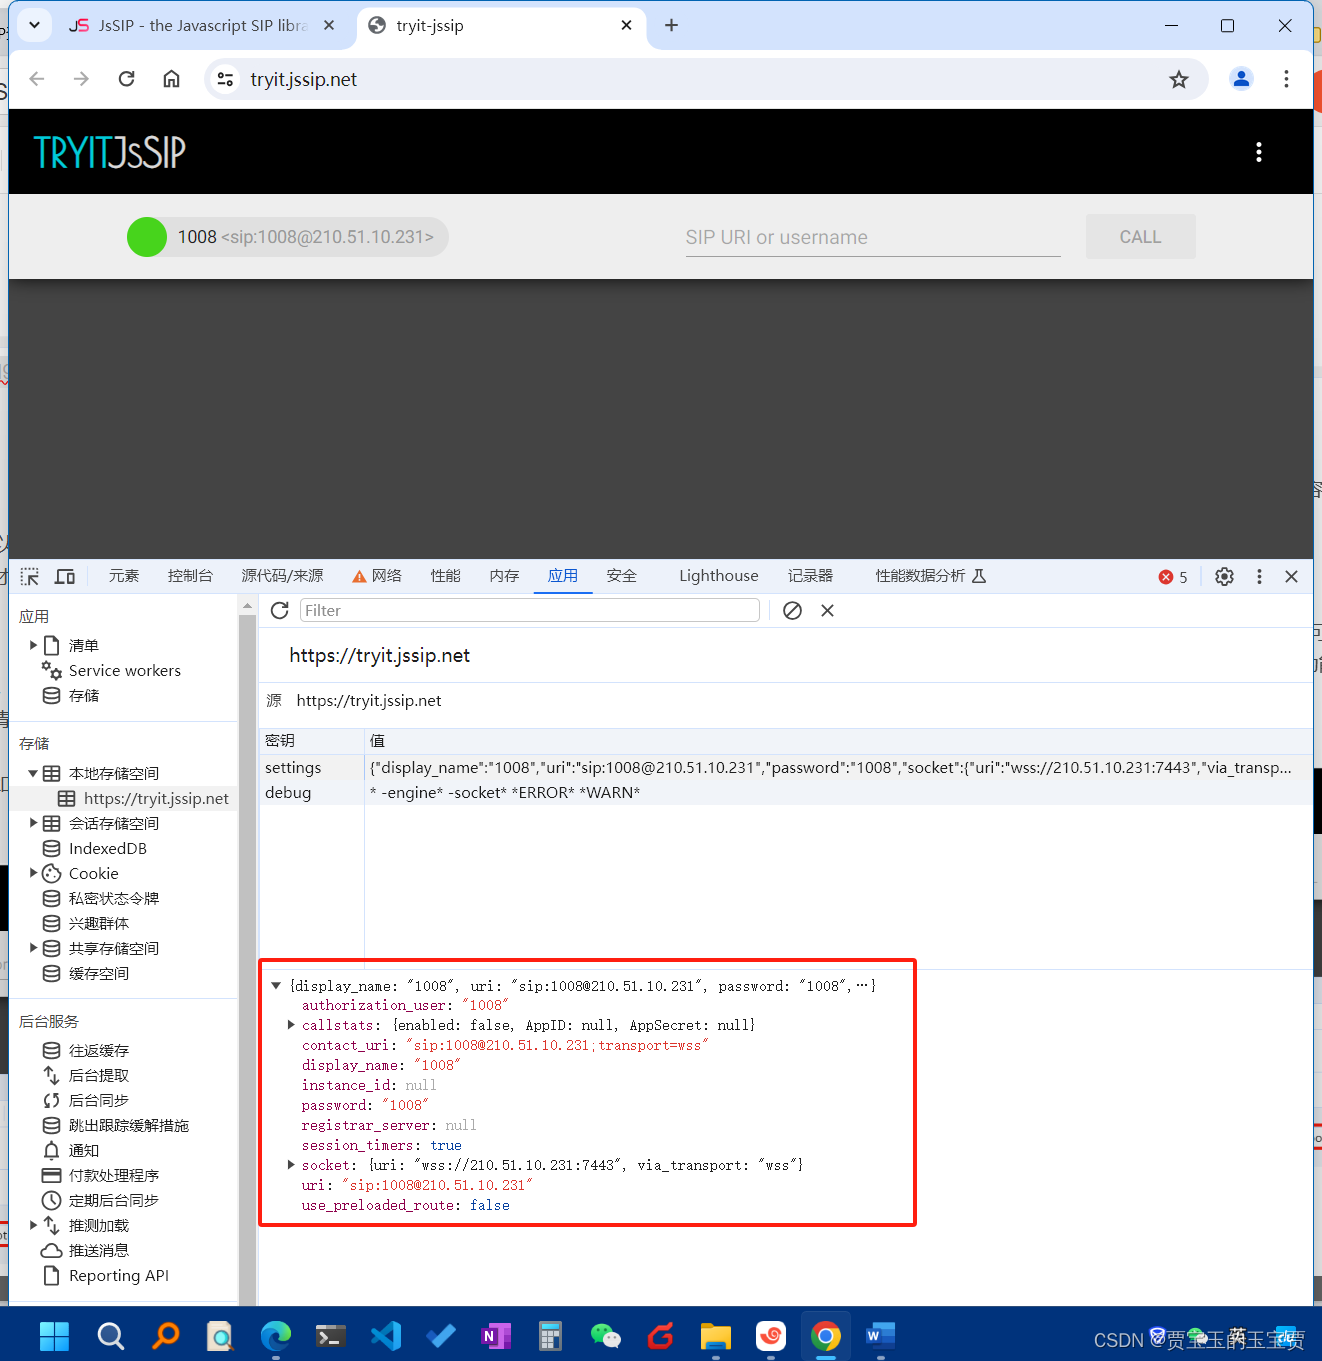1322x1361 pixels.
Task: Click the TRYITJsSIP logo
Action: (109, 152)
